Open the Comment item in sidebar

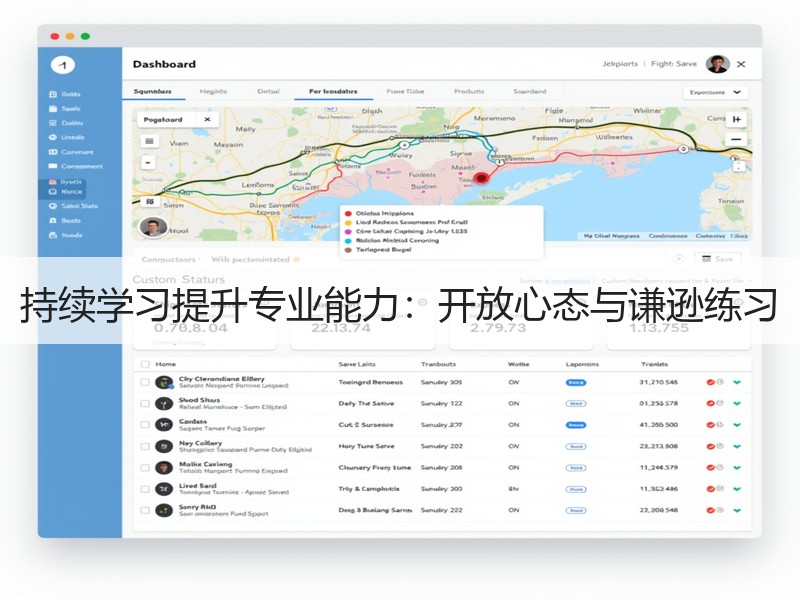coord(71,152)
